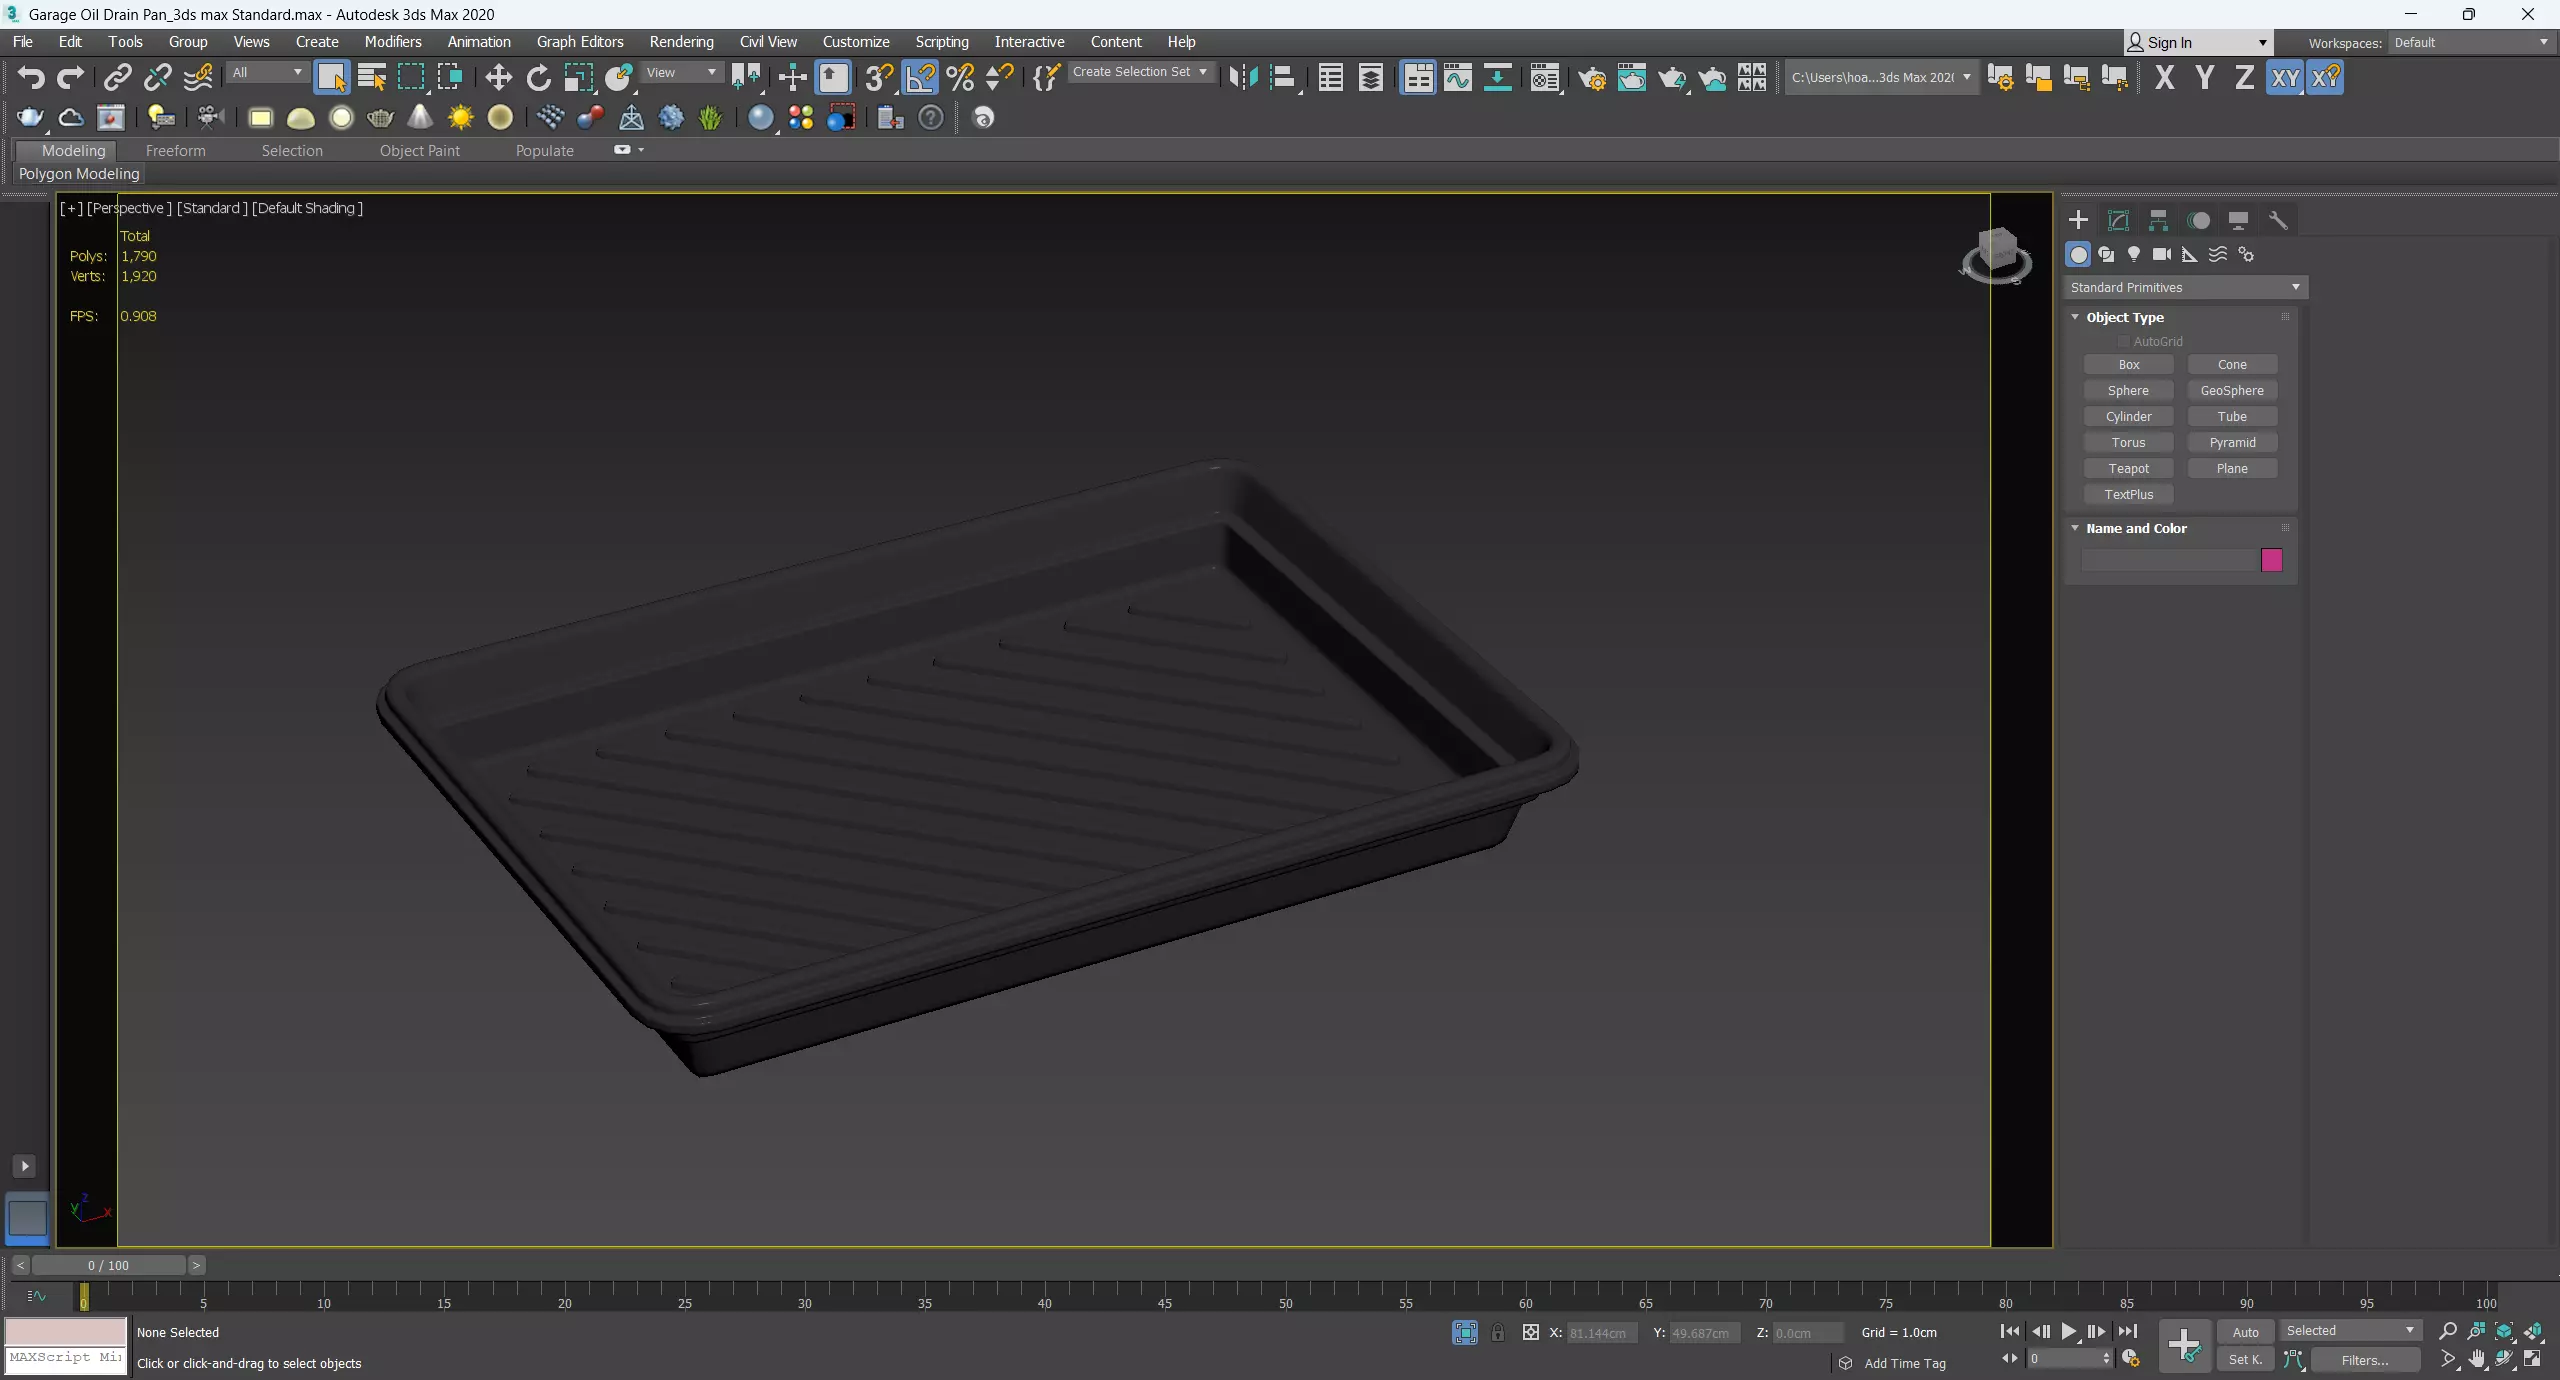Switch to the Freeform ribbon tab
The height and width of the screenshot is (1380, 2560).
pos(175,151)
